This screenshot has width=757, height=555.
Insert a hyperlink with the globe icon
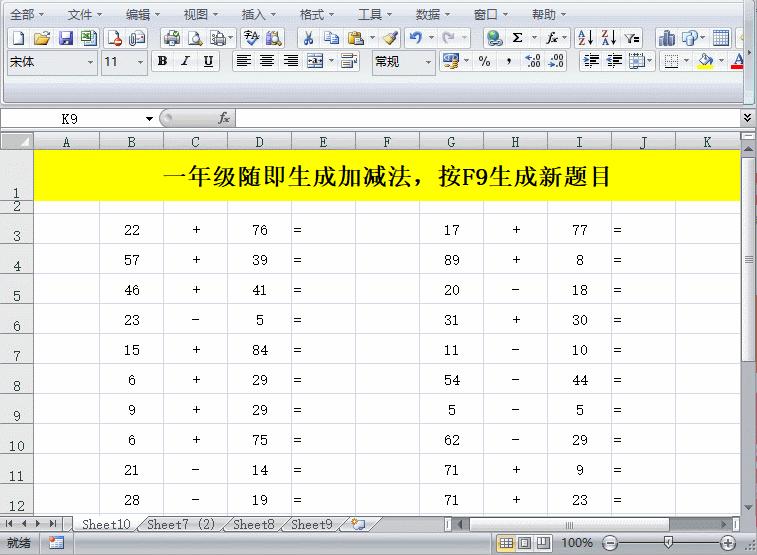(x=494, y=38)
